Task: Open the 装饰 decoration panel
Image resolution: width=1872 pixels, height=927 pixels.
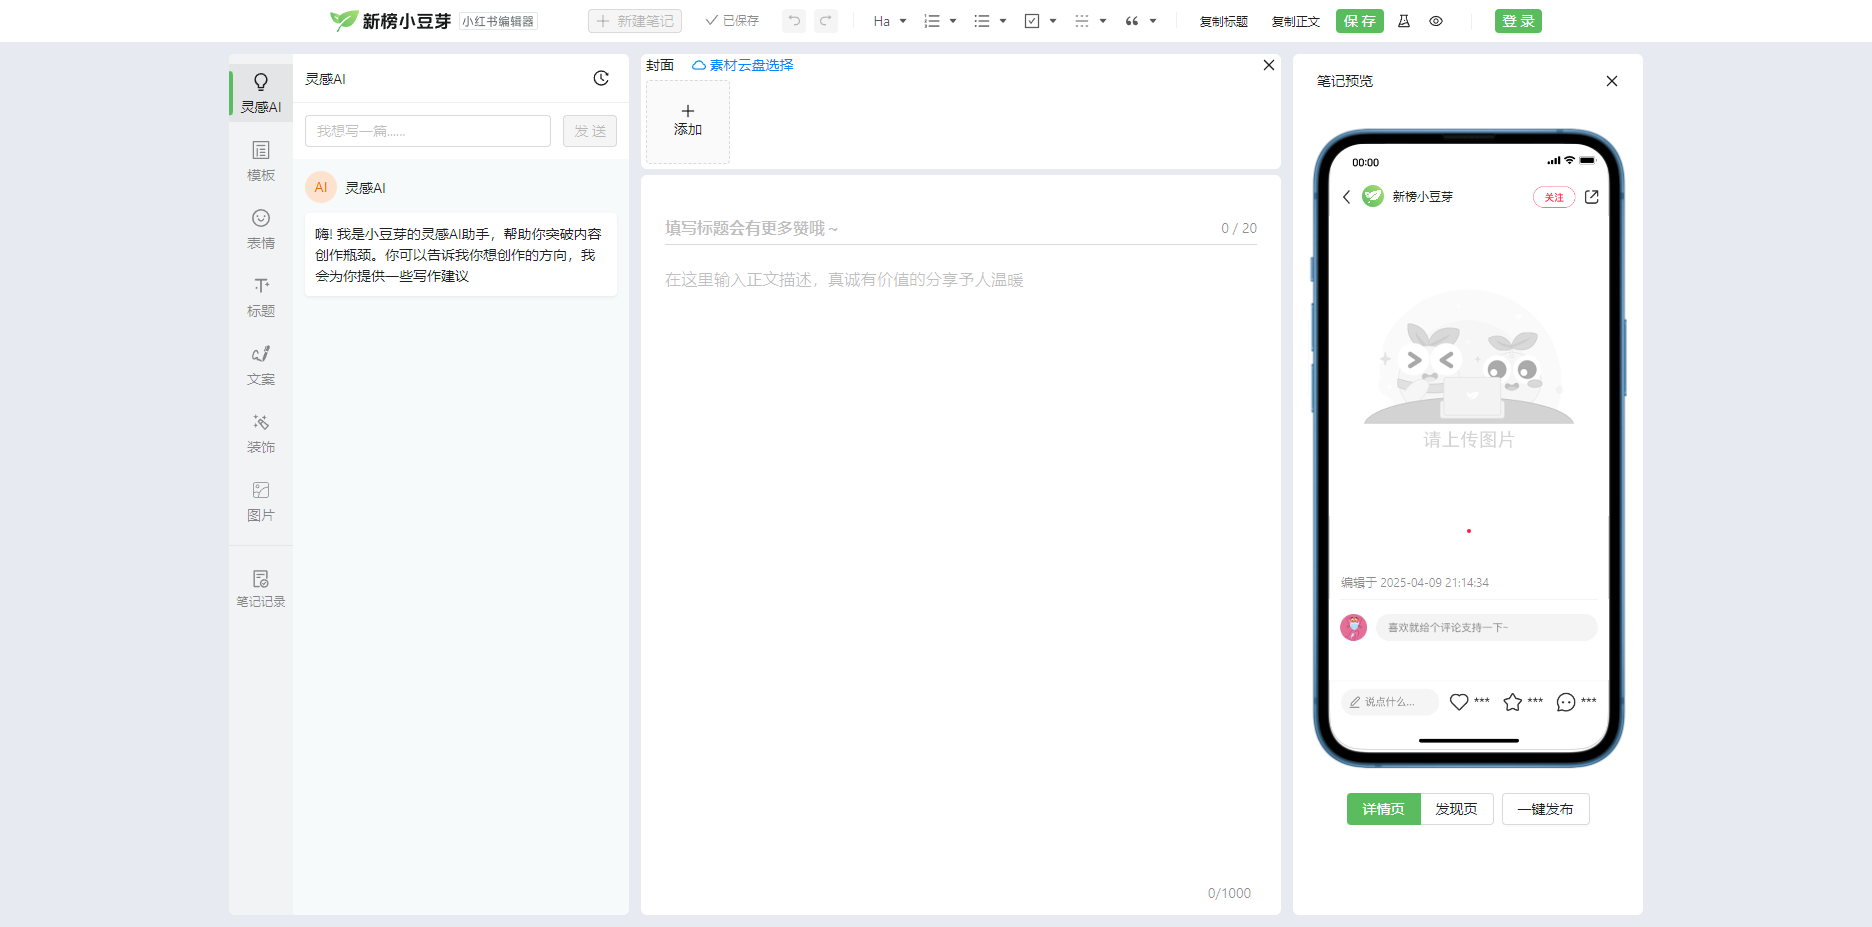Action: tap(261, 433)
